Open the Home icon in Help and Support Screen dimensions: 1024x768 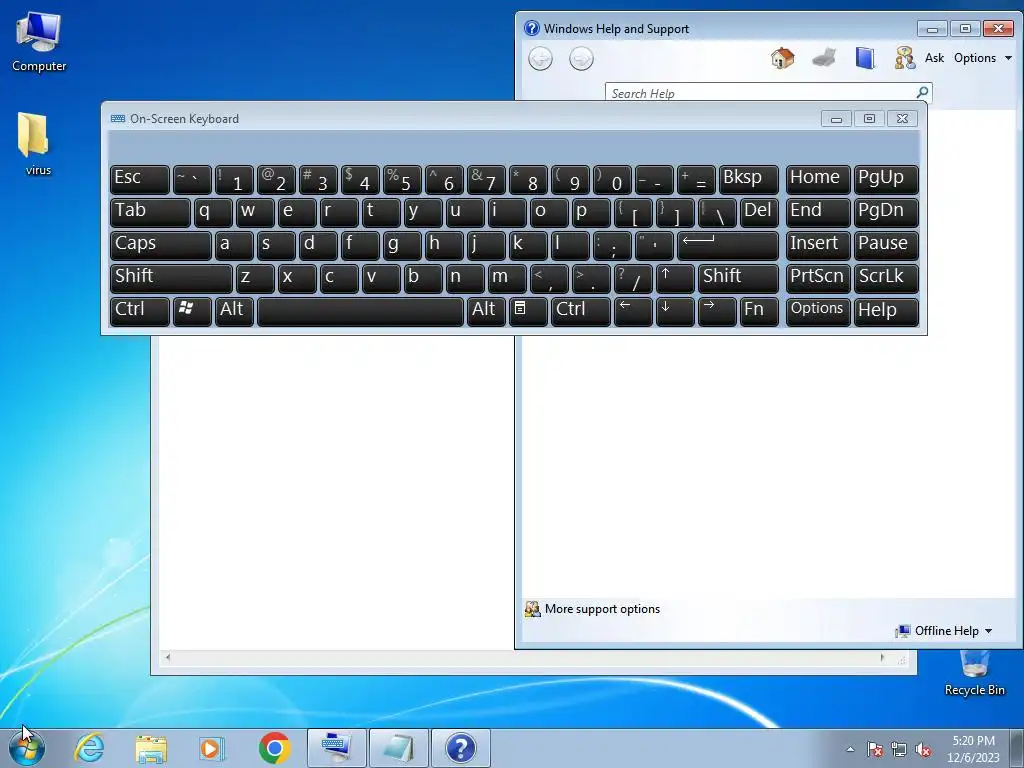(x=782, y=58)
